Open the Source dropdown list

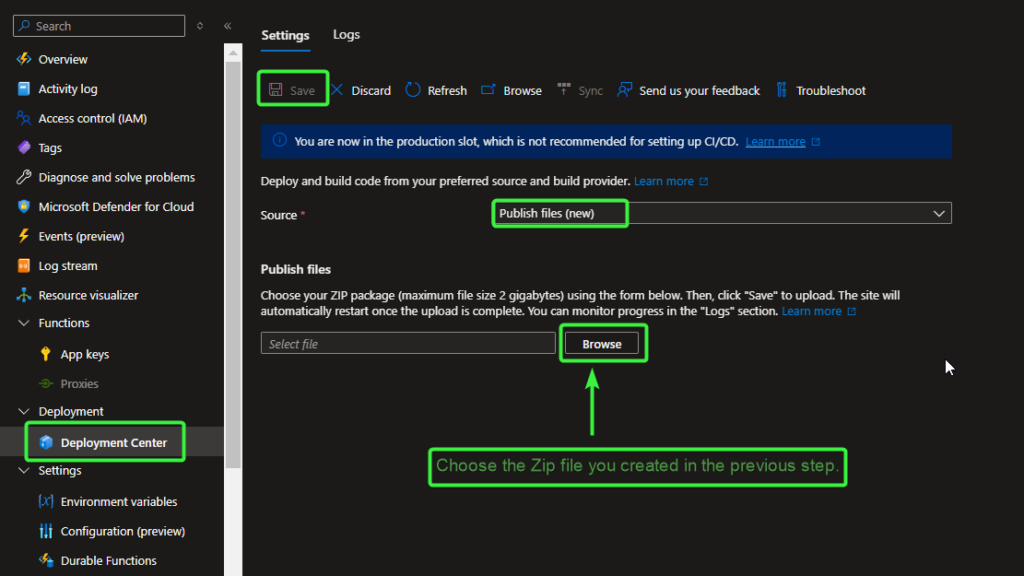(720, 213)
